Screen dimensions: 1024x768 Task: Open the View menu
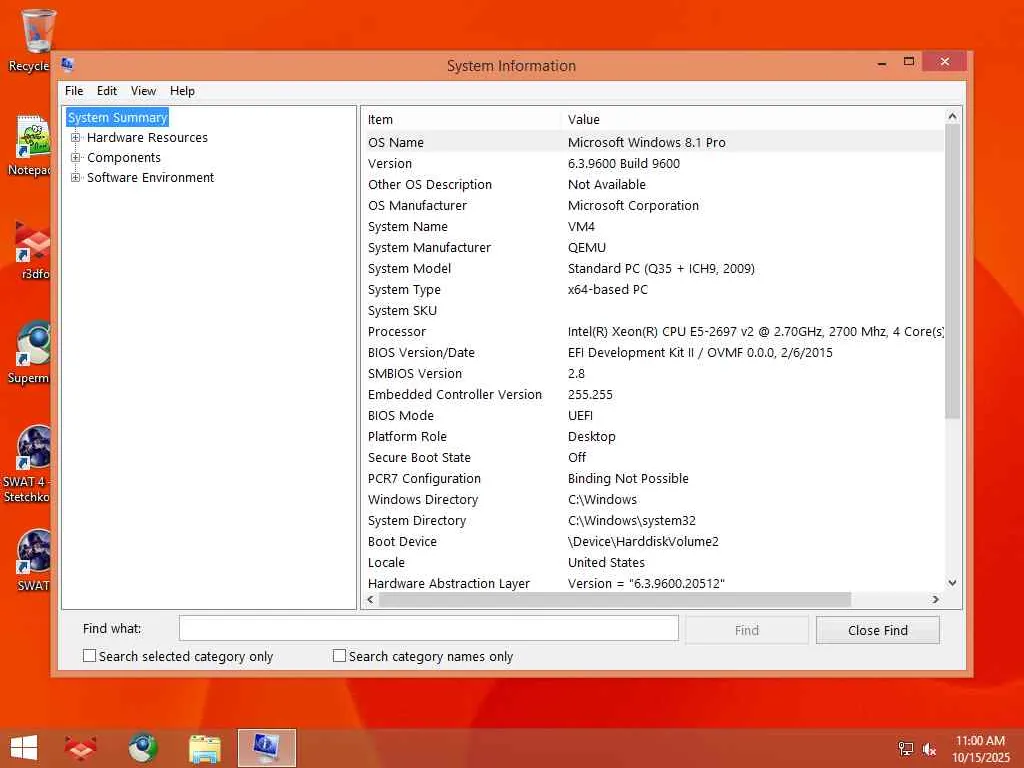pyautogui.click(x=143, y=91)
